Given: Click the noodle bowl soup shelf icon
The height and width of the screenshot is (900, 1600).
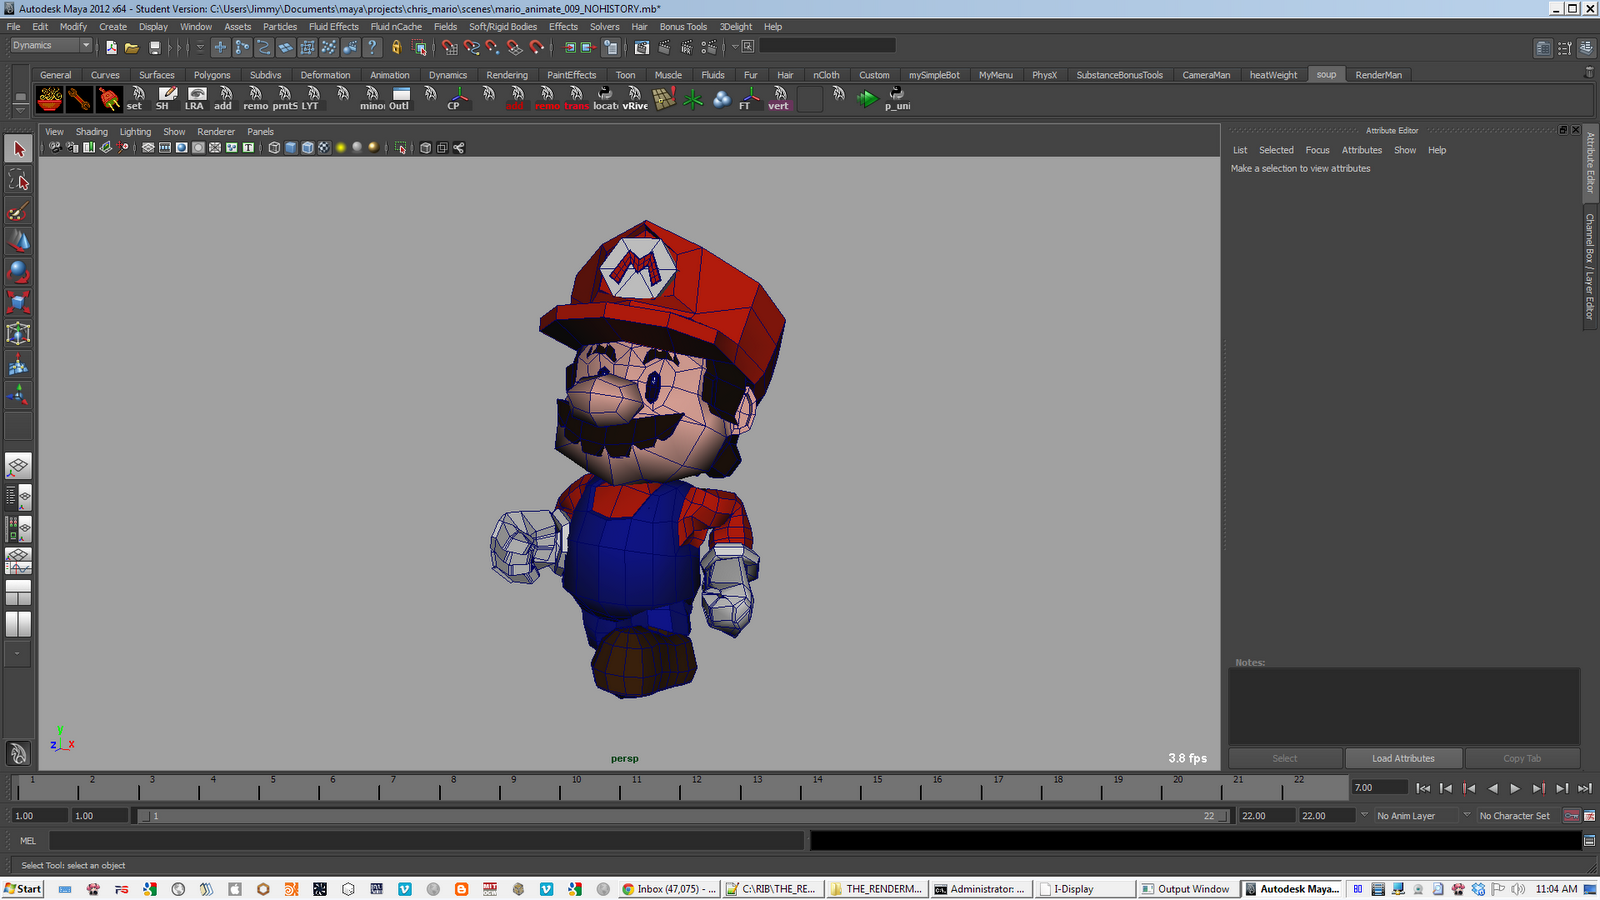Looking at the screenshot, I should (50, 98).
